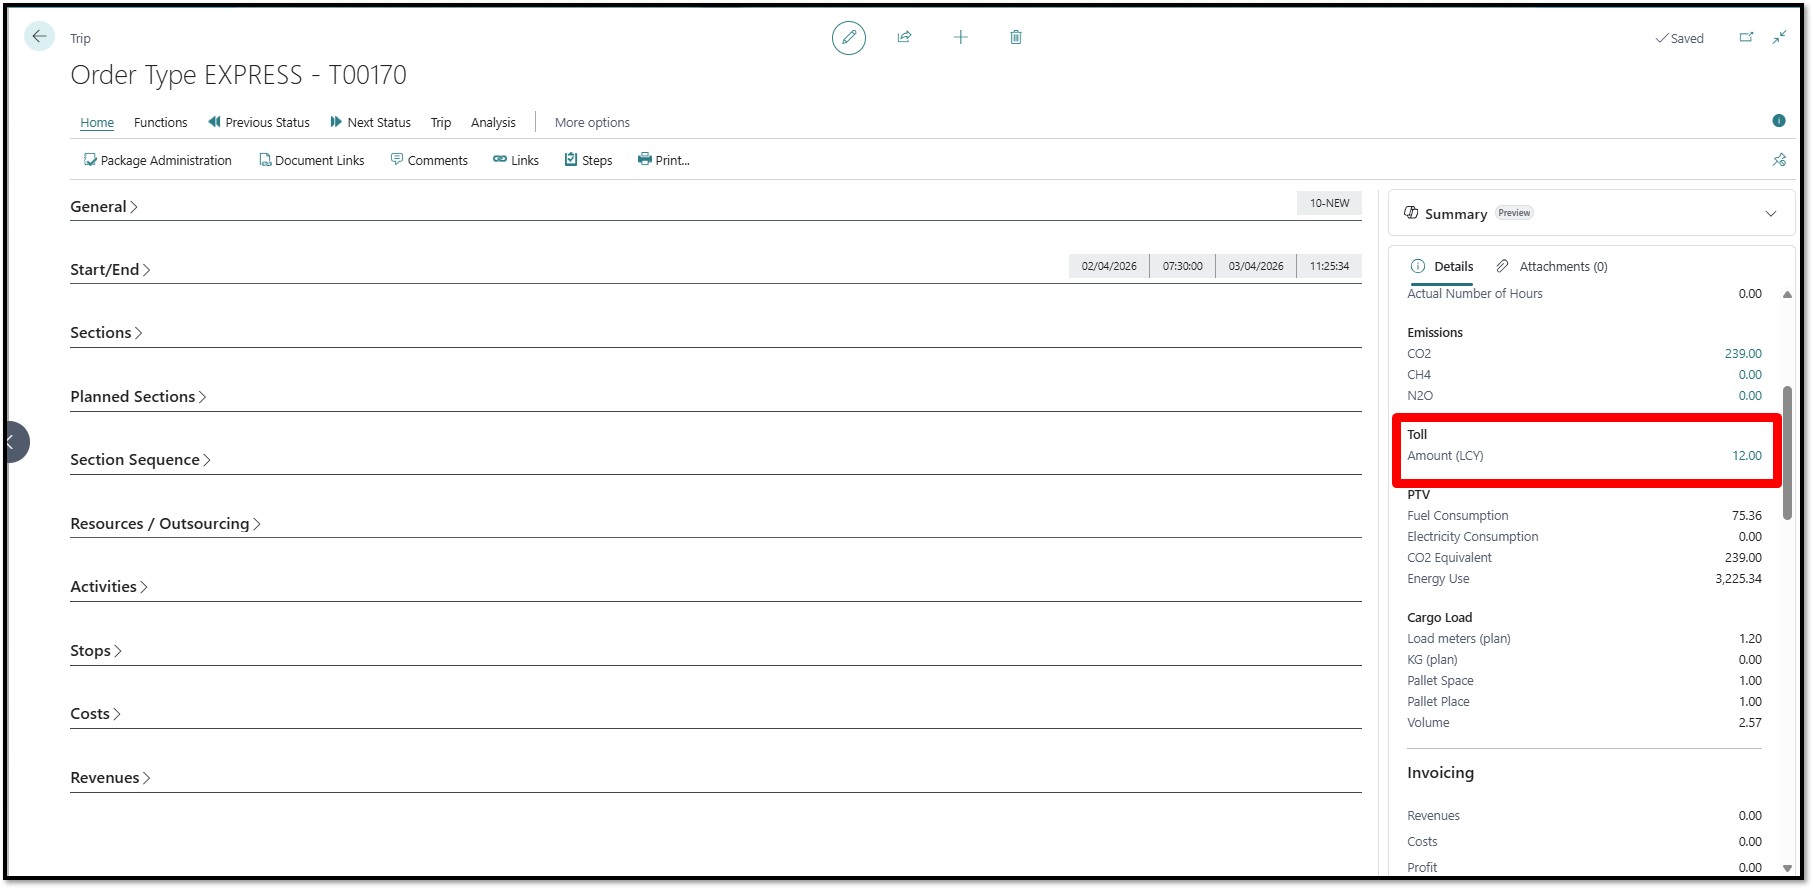1813x889 pixels.
Task: Click the pin action bar icon
Action: tap(1779, 160)
